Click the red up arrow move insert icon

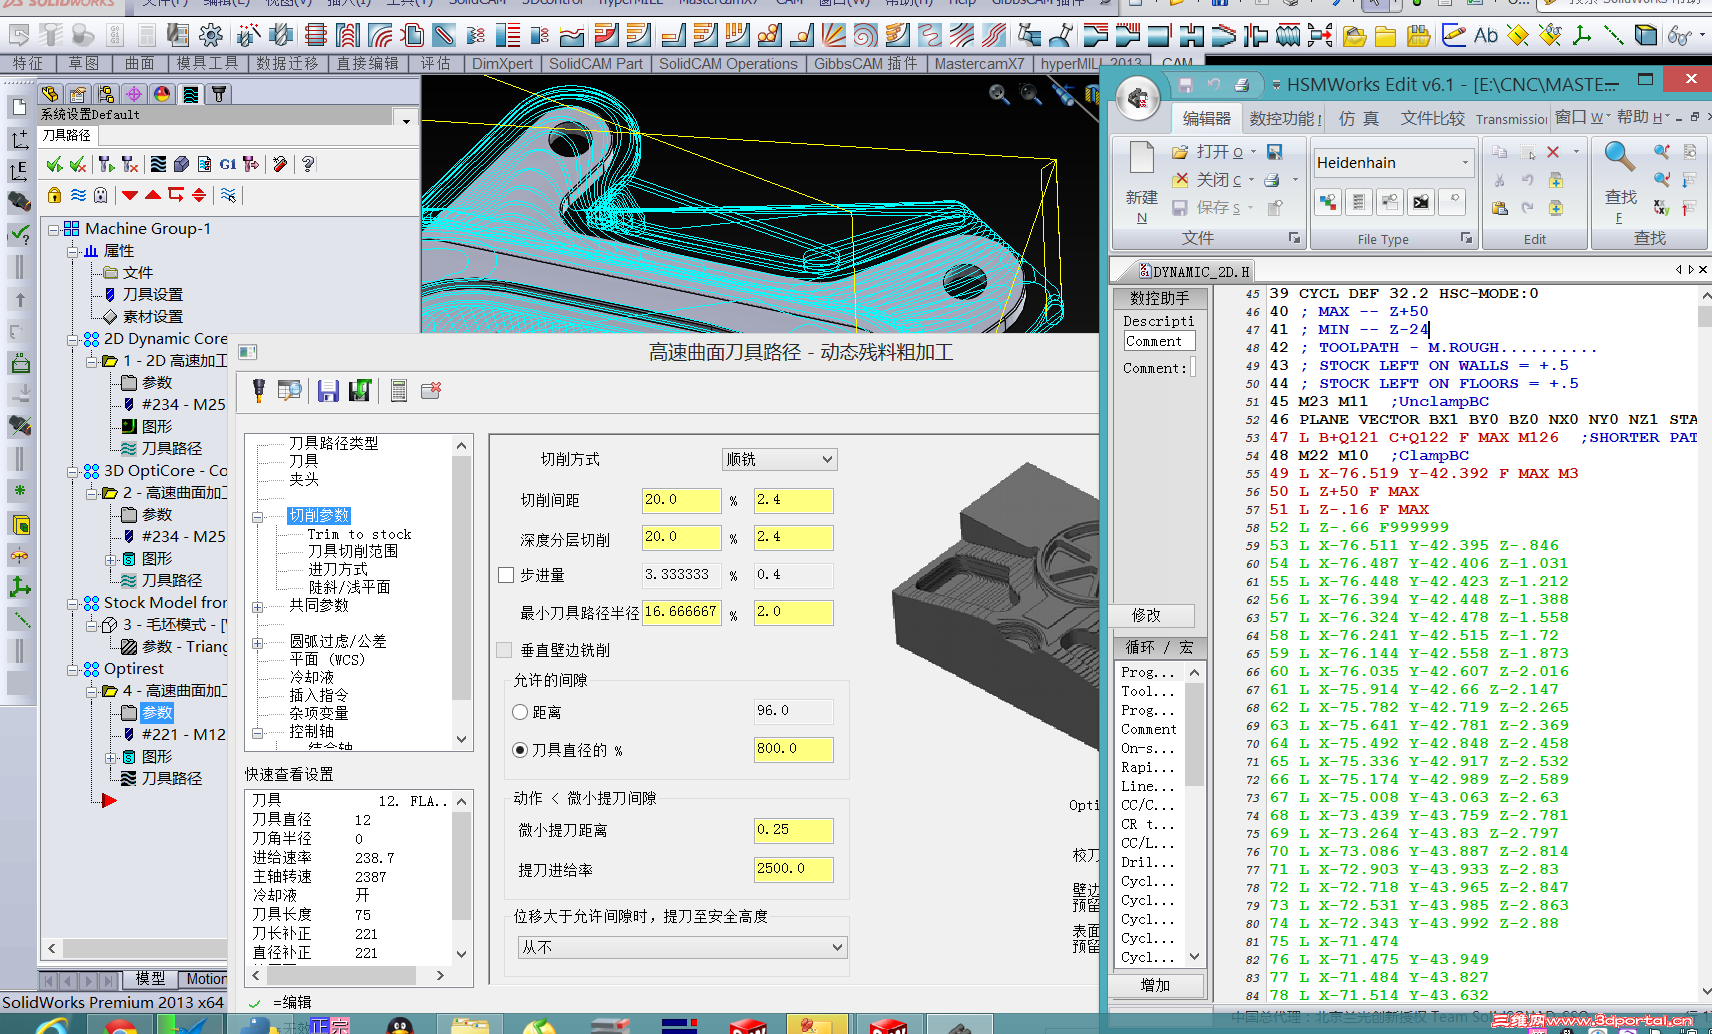pyautogui.click(x=153, y=195)
